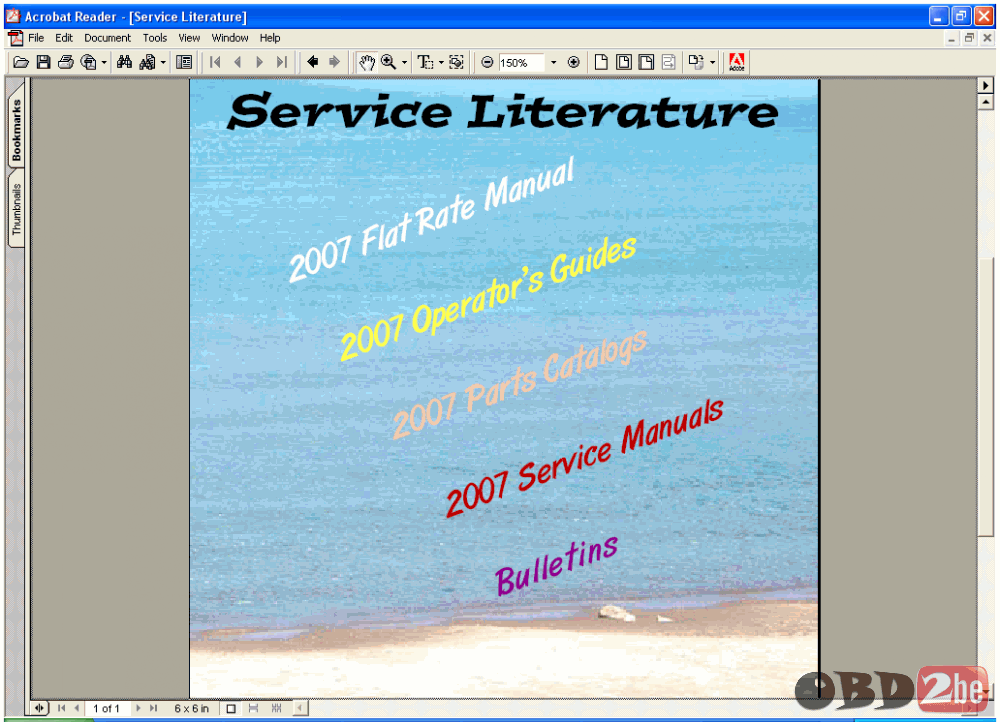Click horizontal scrollbar left arrow

tap(299, 708)
